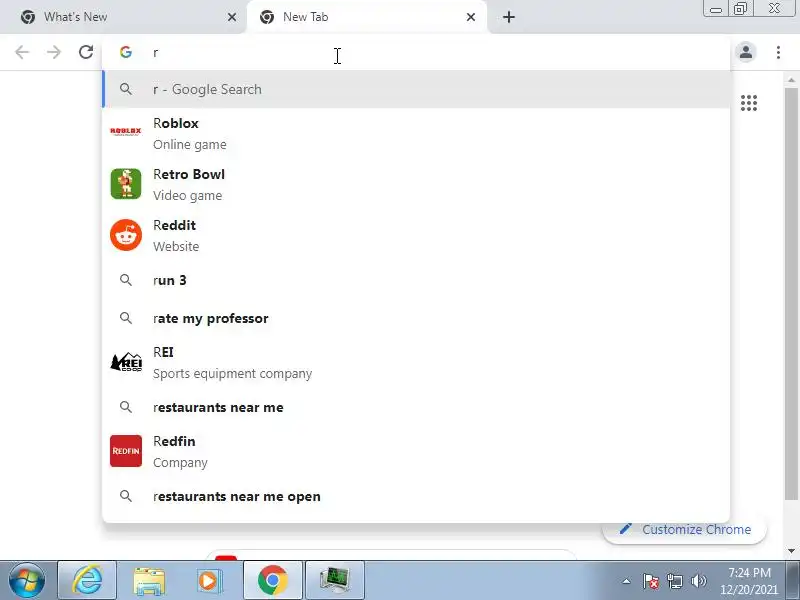
Task: Click the network tray icon
Action: tap(674, 581)
